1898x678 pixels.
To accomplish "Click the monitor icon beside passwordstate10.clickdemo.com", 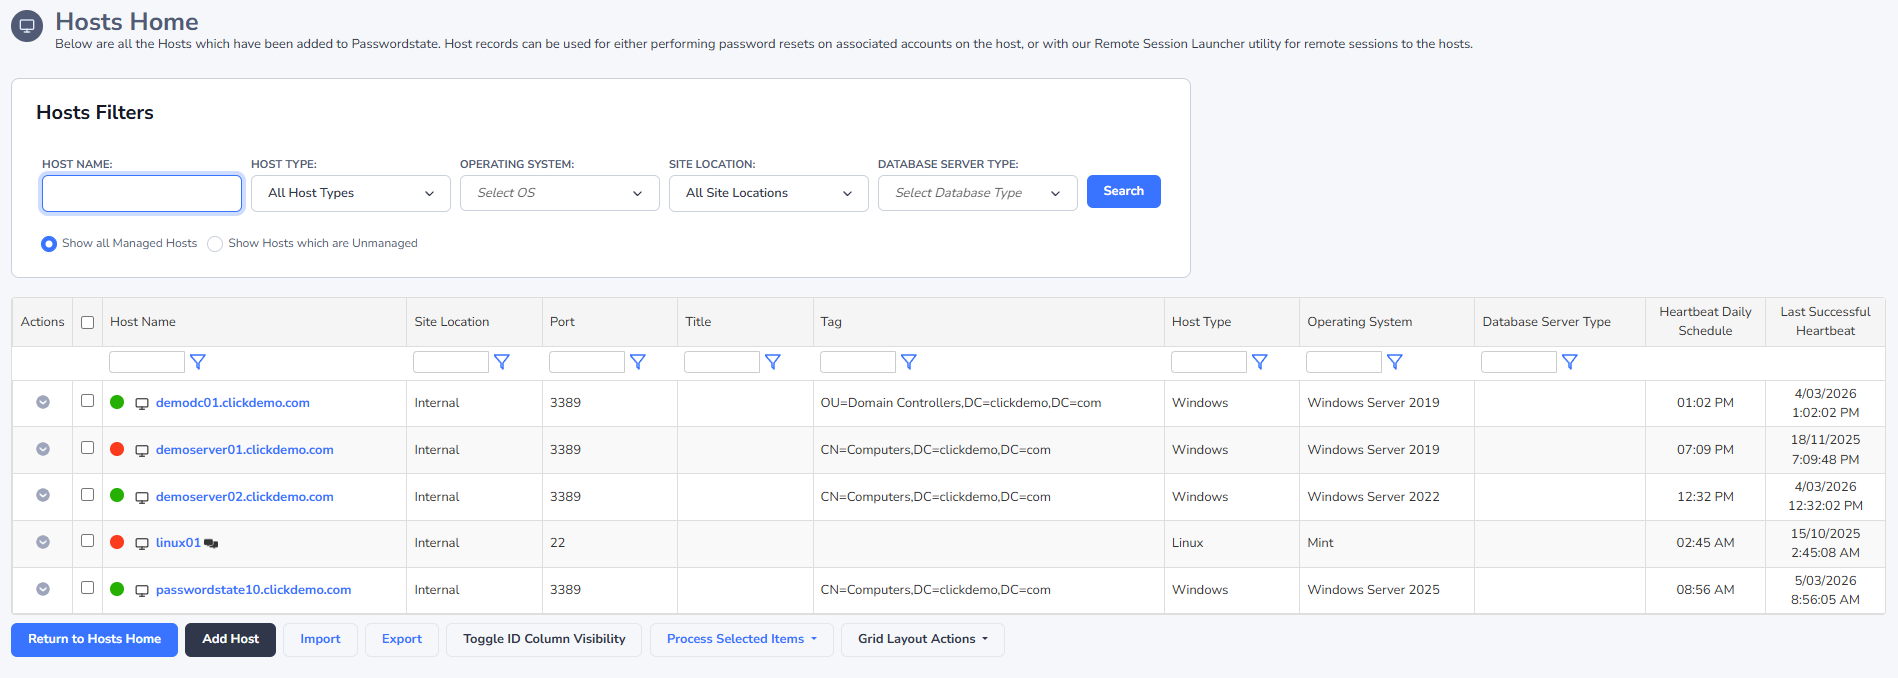I will coord(142,590).
